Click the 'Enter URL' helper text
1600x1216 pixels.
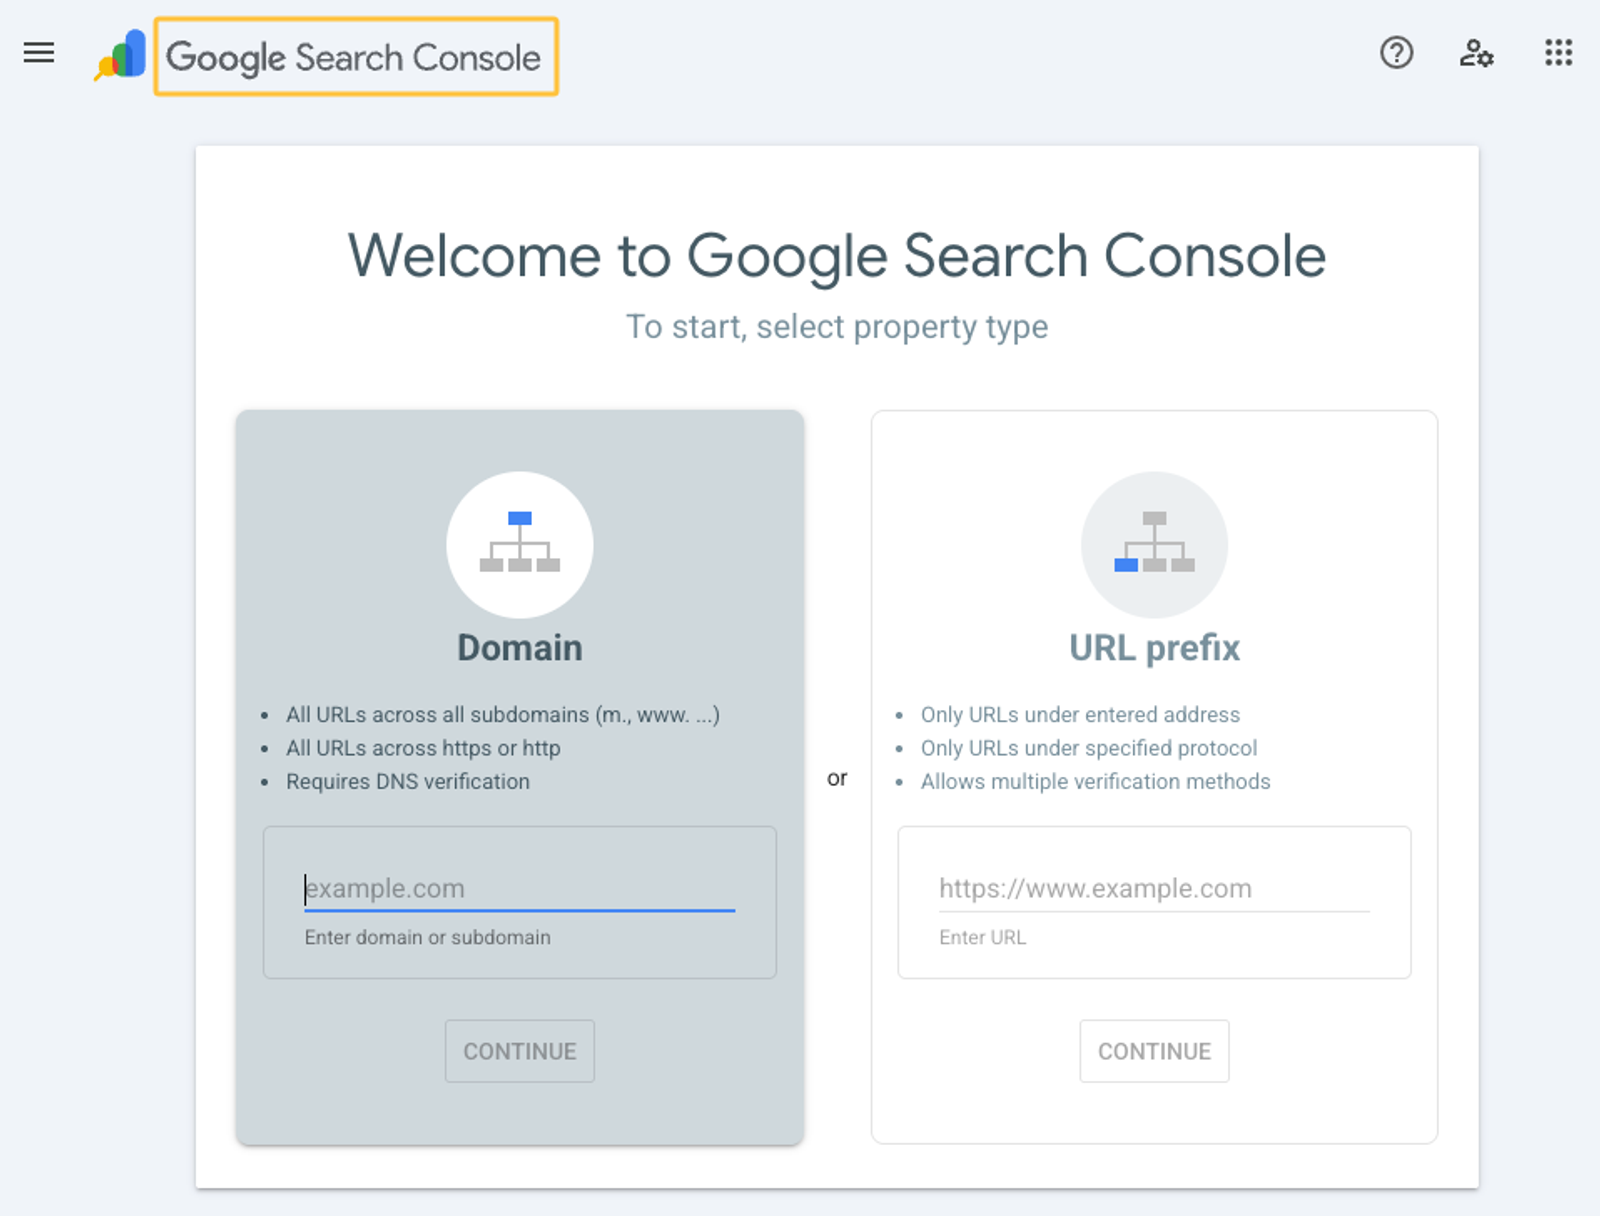point(982,937)
